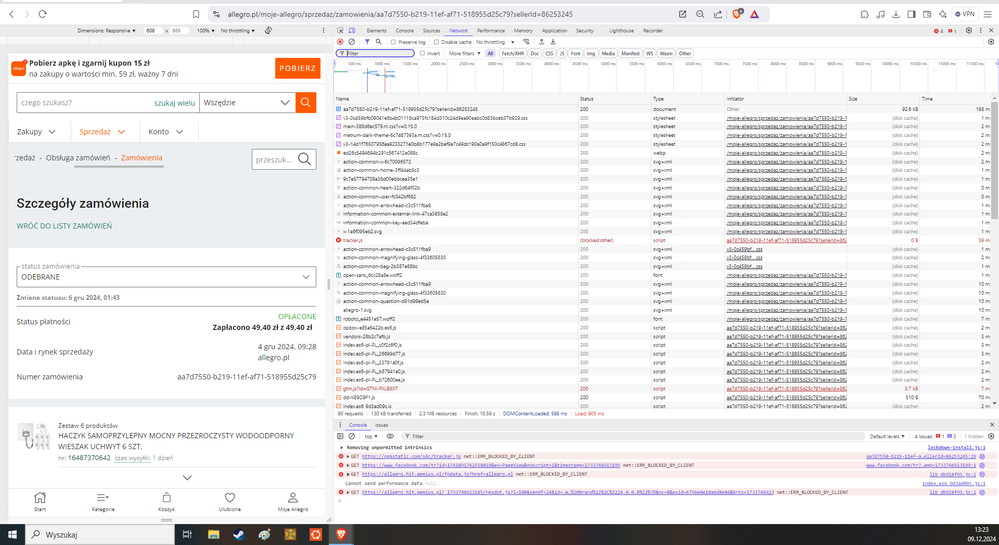Click 'szukaj wielu' link
This screenshot has width=999, height=545.
click(x=175, y=103)
